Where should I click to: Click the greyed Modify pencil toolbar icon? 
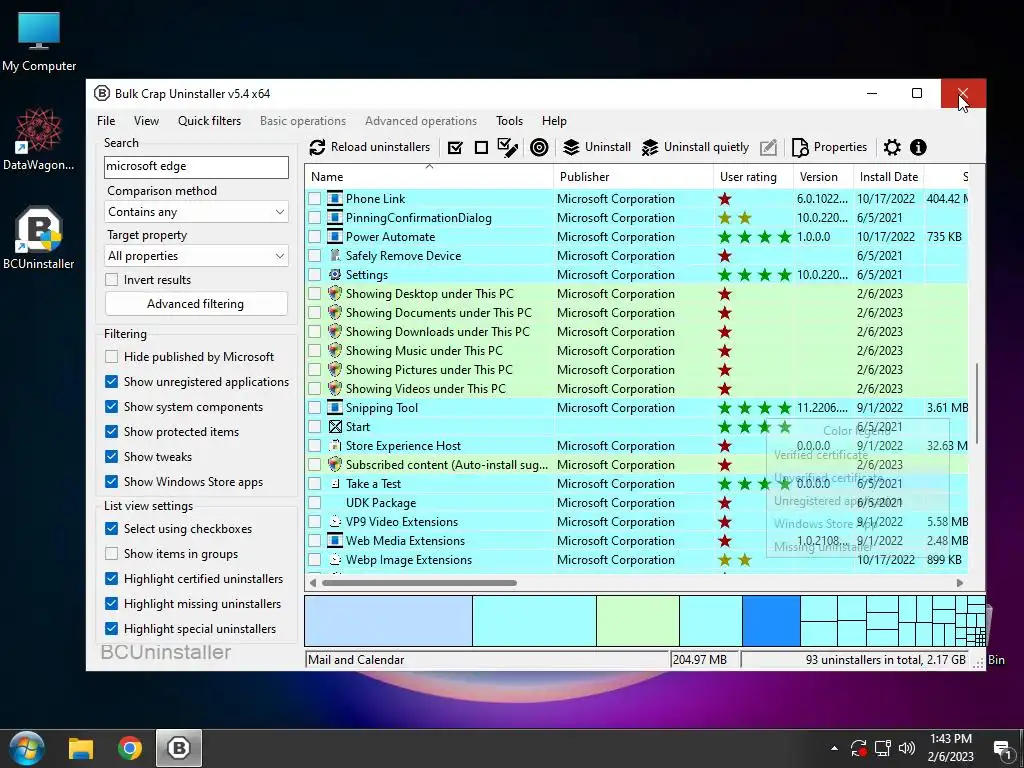[x=769, y=148]
